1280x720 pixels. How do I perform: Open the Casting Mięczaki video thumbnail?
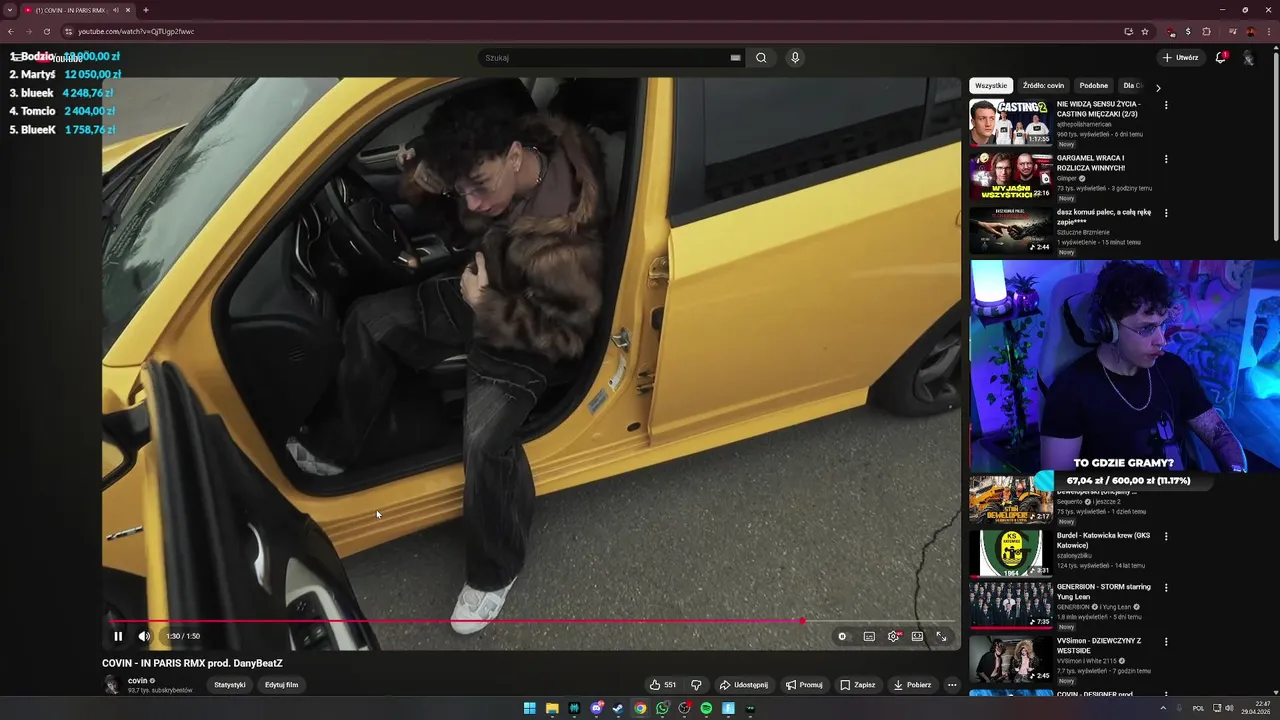(x=1010, y=122)
